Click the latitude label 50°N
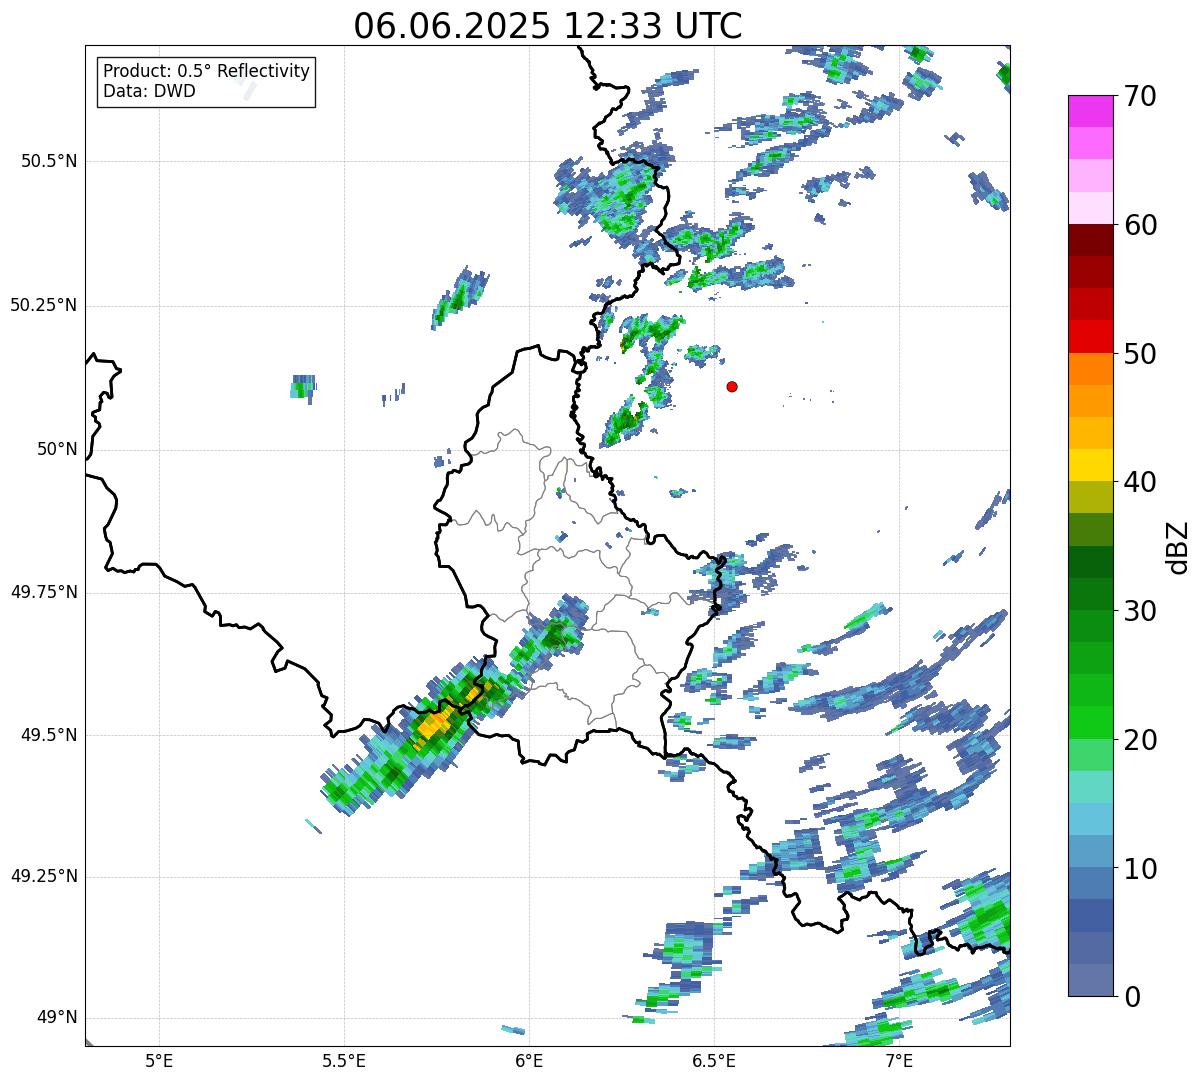 click(x=57, y=449)
